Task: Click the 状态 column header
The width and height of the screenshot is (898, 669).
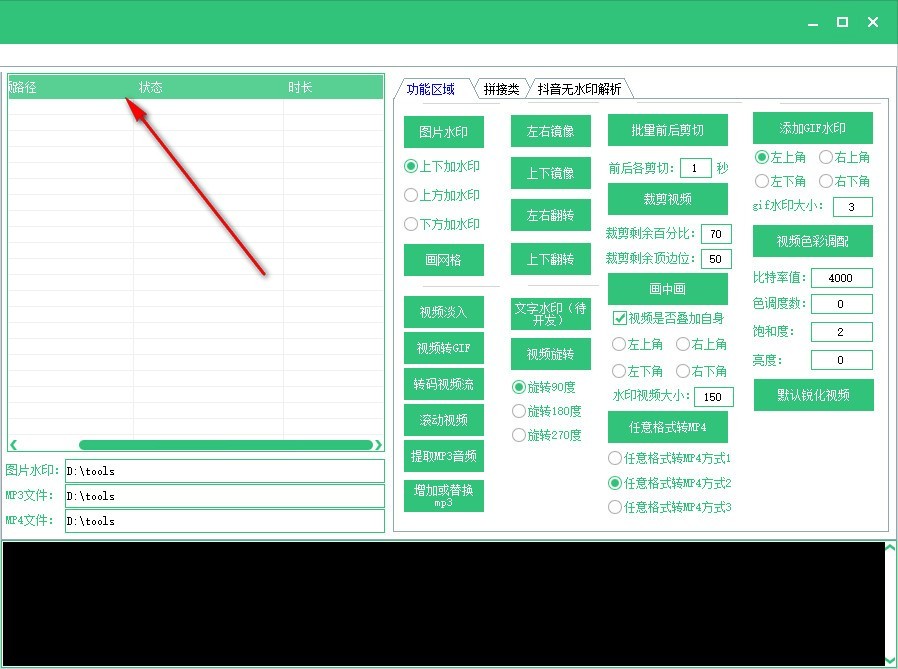Action: coord(208,87)
